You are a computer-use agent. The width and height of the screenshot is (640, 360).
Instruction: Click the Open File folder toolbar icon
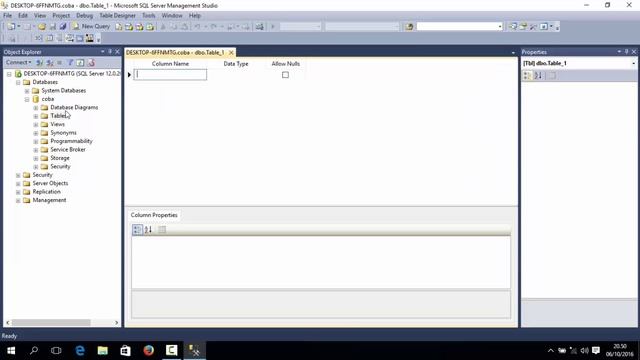click(x=42, y=27)
